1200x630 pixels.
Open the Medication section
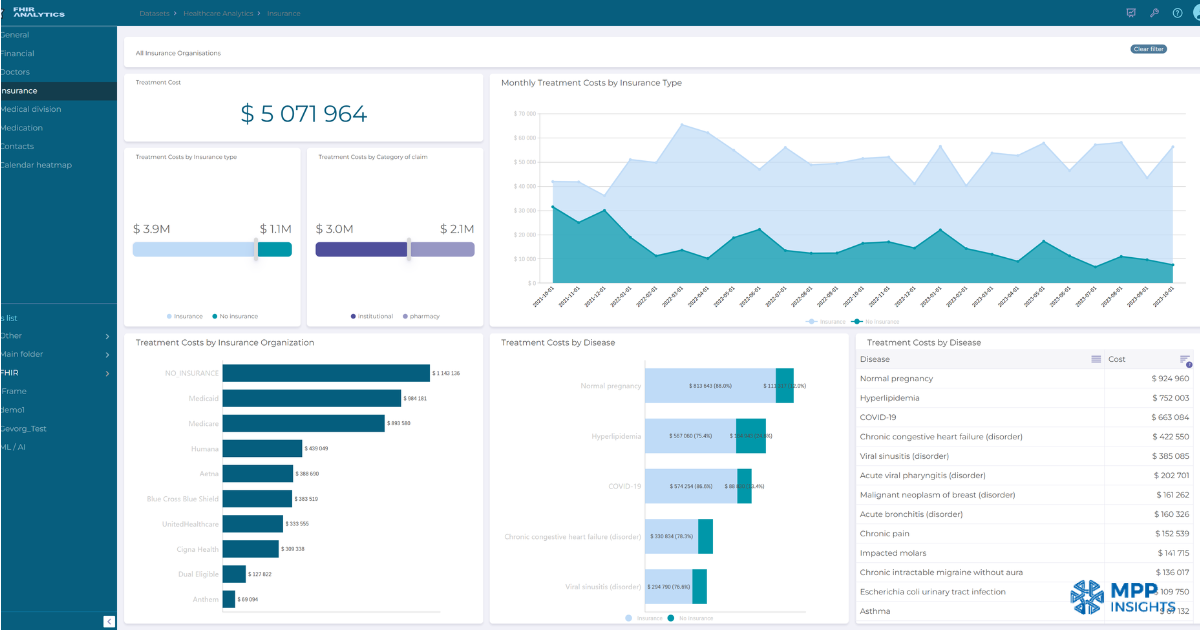(x=24, y=127)
